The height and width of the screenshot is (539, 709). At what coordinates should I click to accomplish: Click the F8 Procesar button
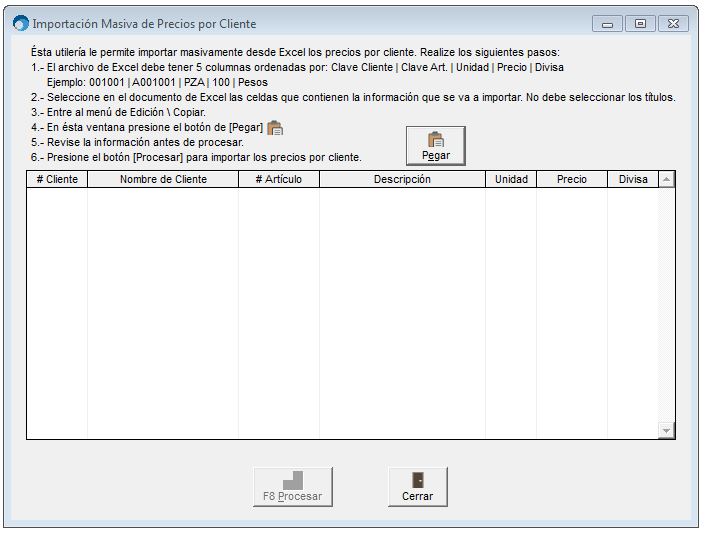point(293,487)
